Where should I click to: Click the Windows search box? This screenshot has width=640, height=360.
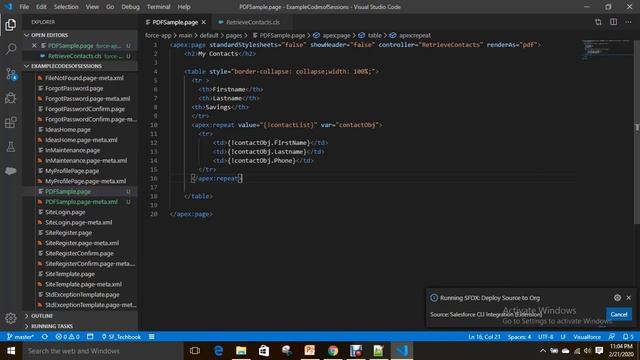(x=102, y=351)
